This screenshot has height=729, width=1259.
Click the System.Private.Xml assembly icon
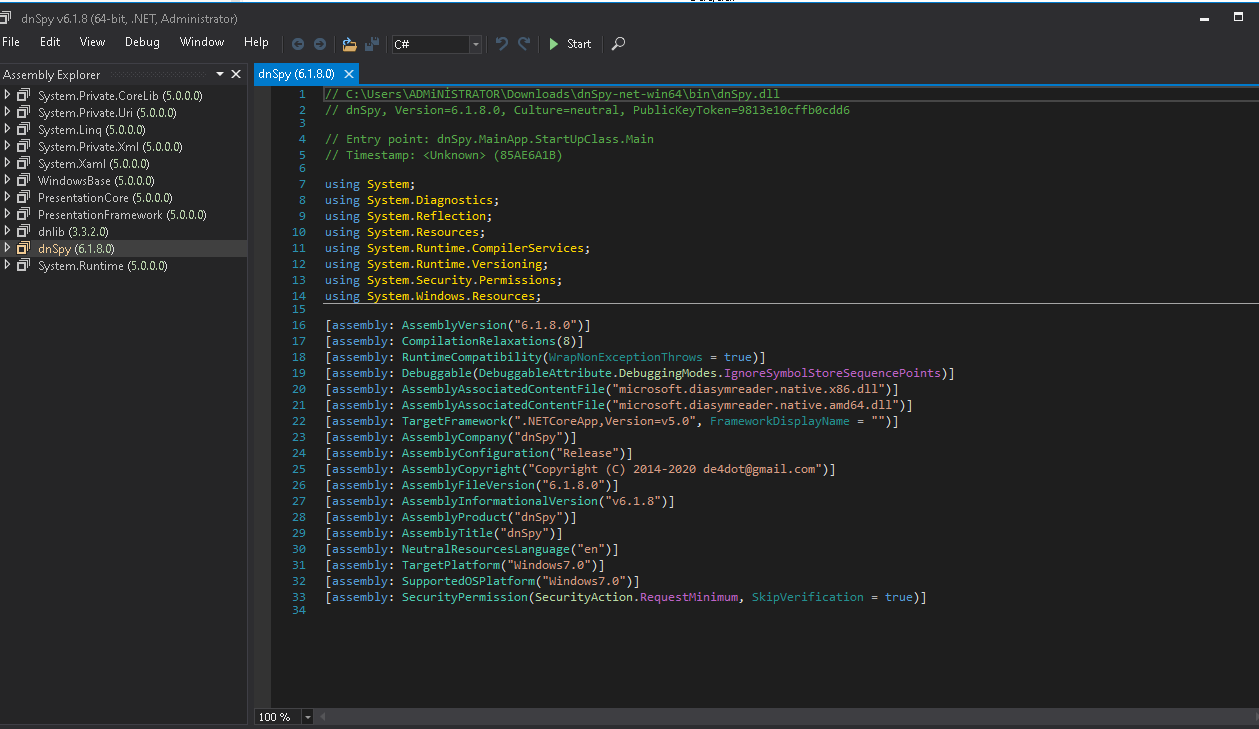(x=24, y=146)
